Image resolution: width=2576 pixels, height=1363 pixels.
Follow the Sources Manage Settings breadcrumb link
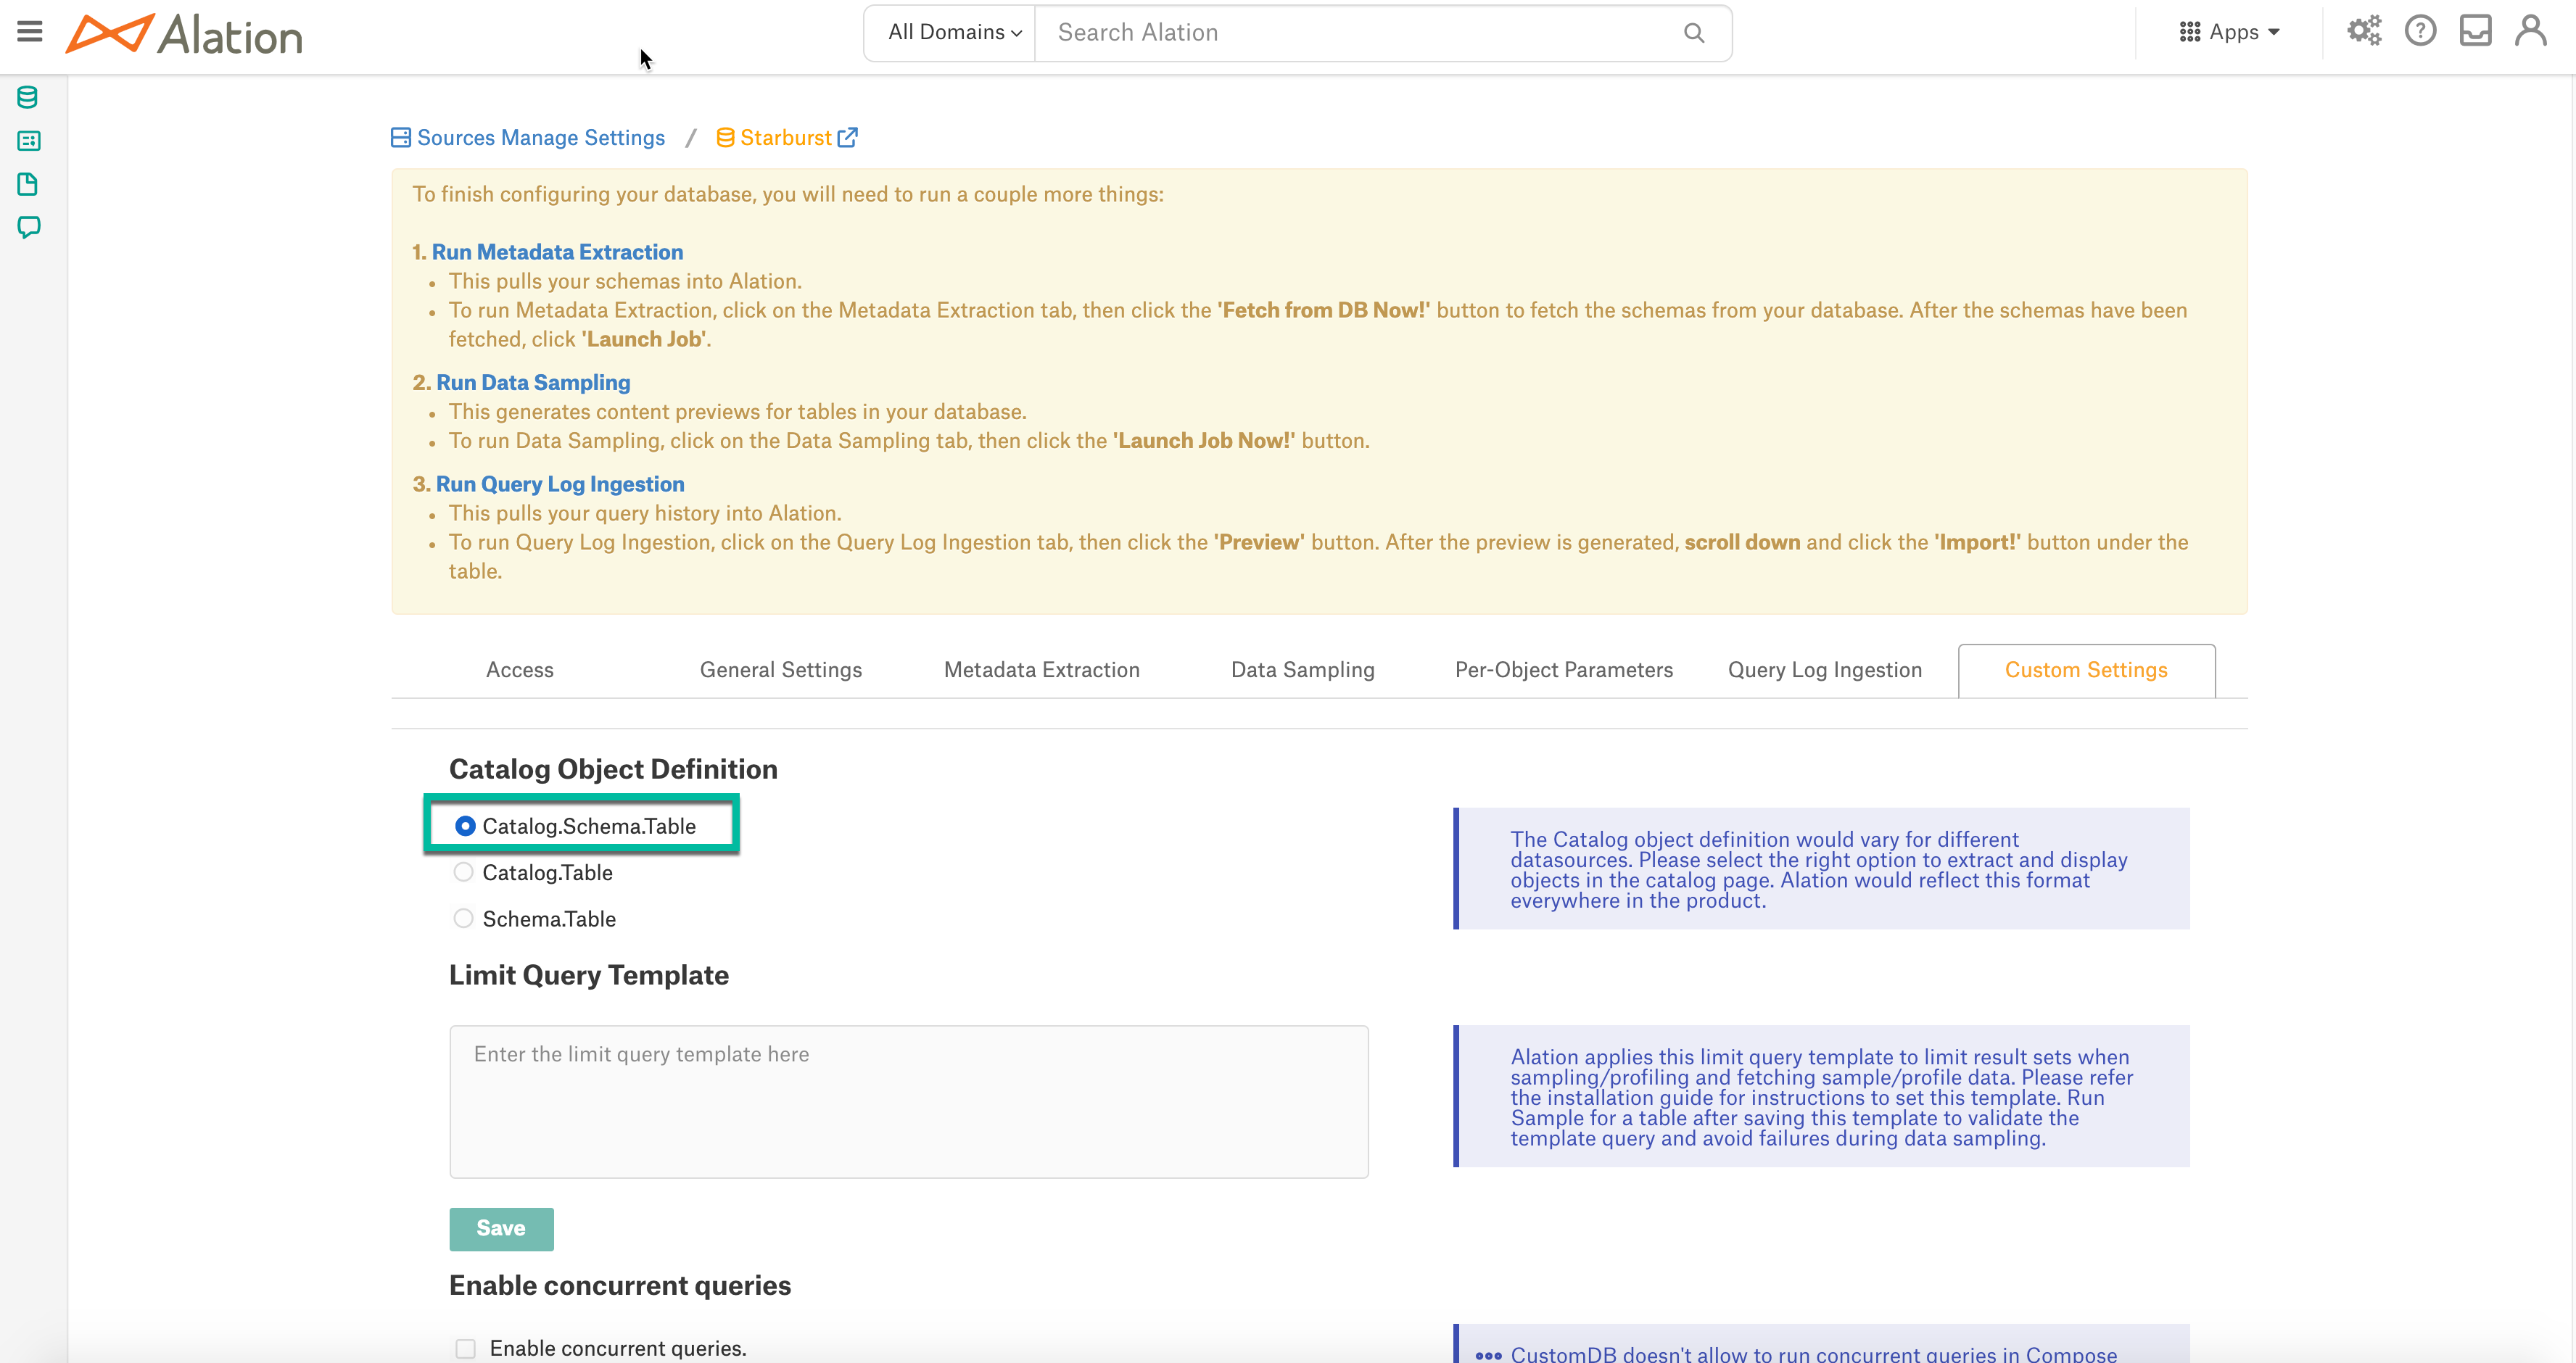pos(541,138)
